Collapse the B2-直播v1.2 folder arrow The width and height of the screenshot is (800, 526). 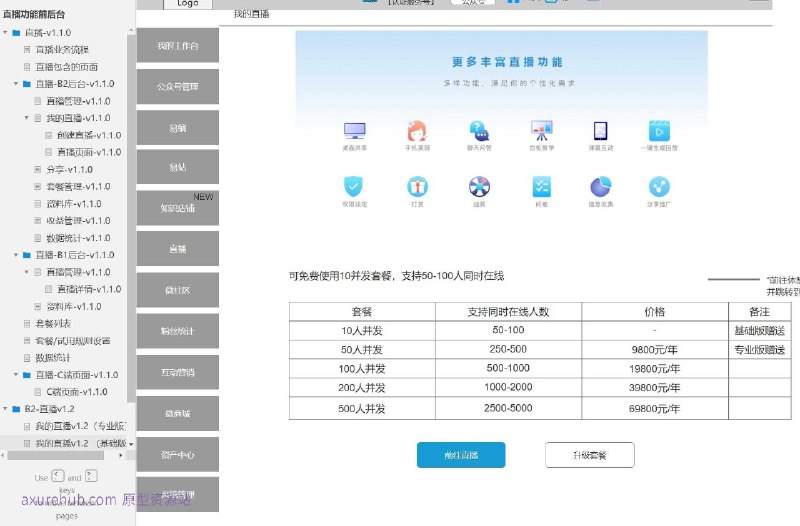[x=5, y=409]
